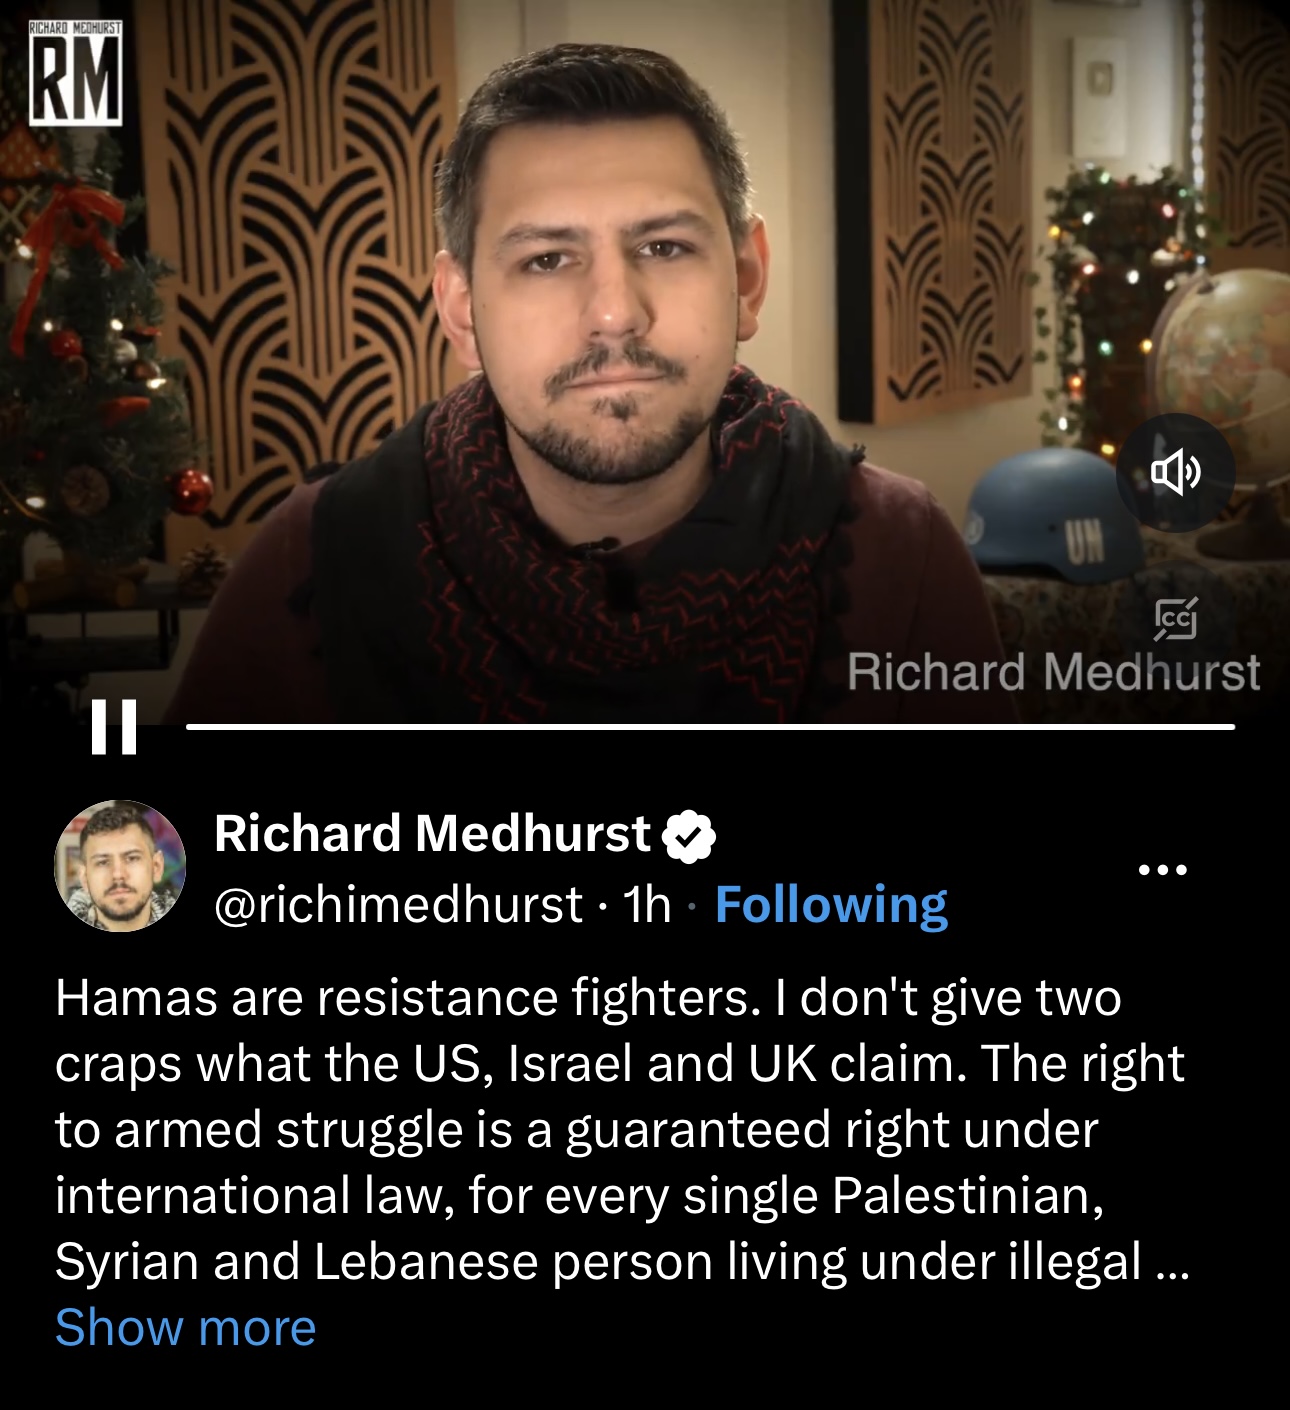The width and height of the screenshot is (1290, 1410).
Task: Click the RM logo watermark
Action: 75,74
